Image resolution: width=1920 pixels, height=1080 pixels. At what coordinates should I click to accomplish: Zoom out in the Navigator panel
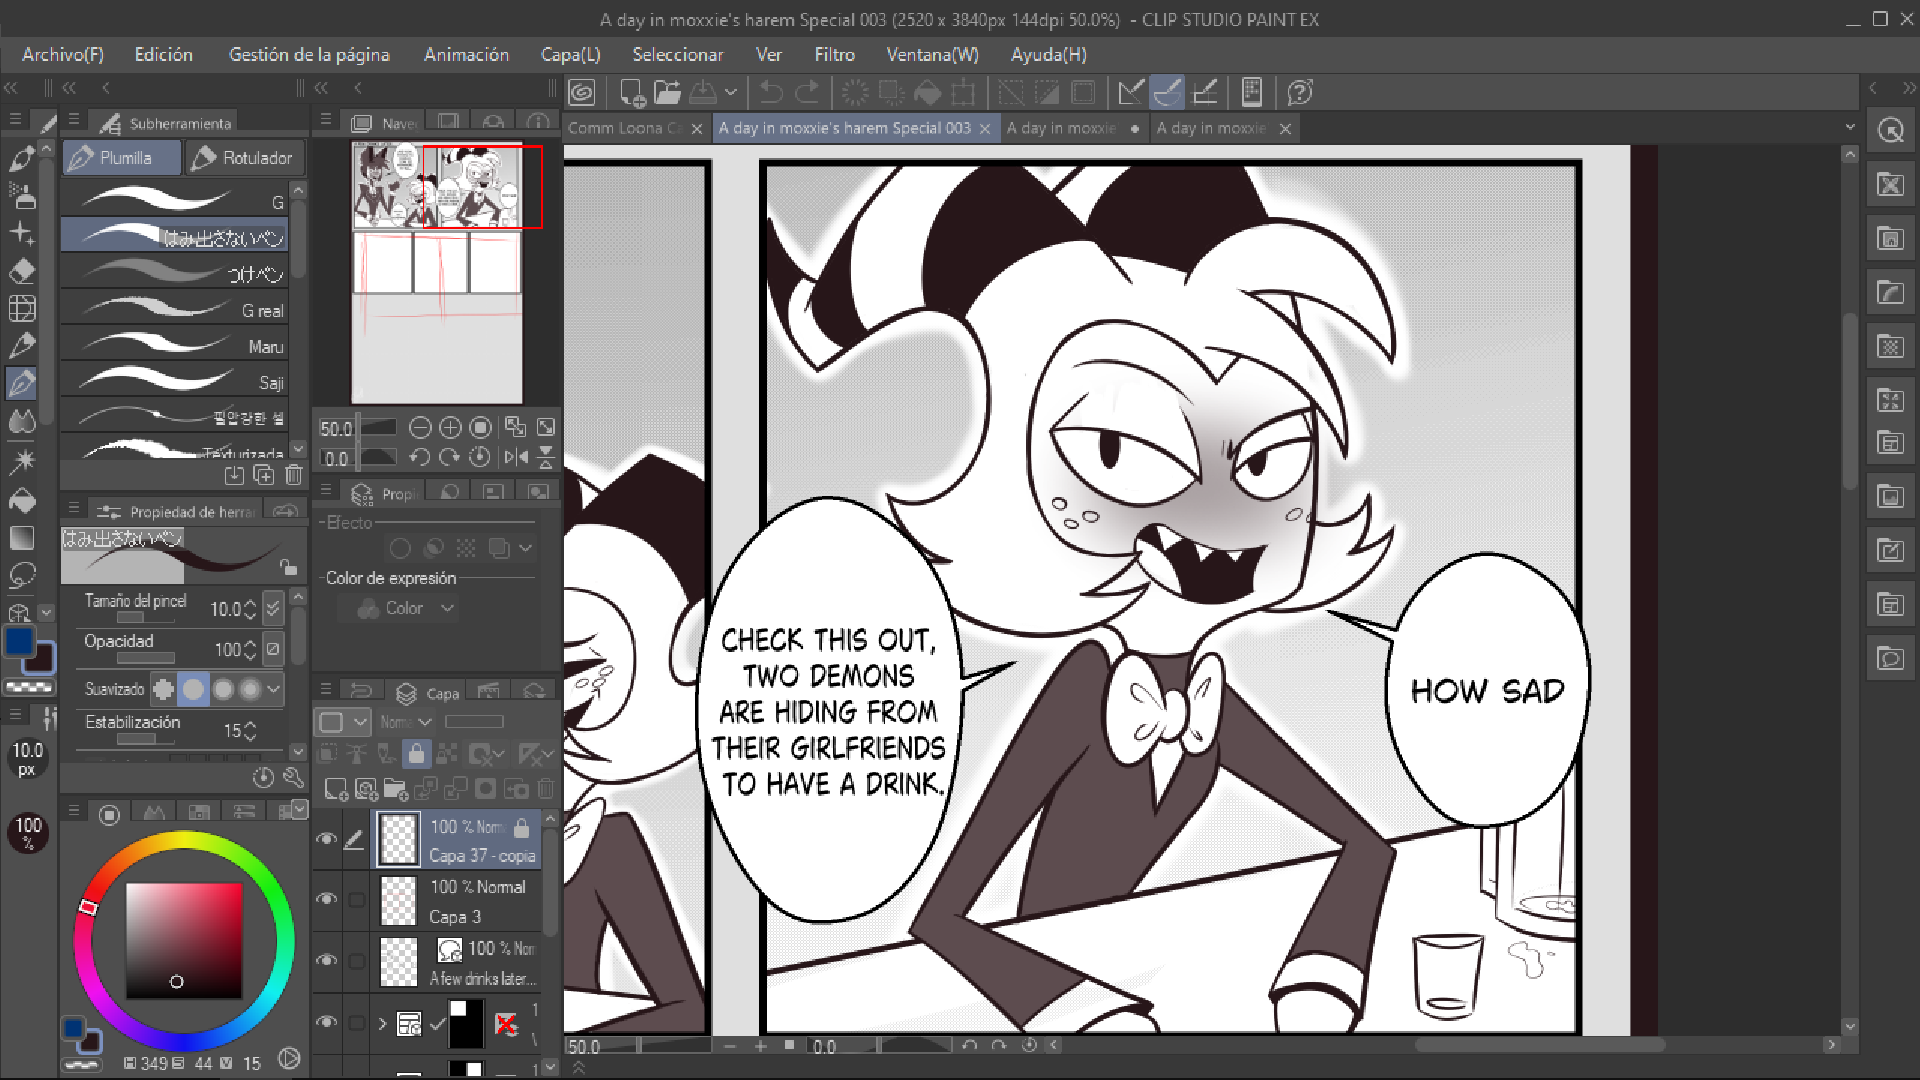(420, 428)
